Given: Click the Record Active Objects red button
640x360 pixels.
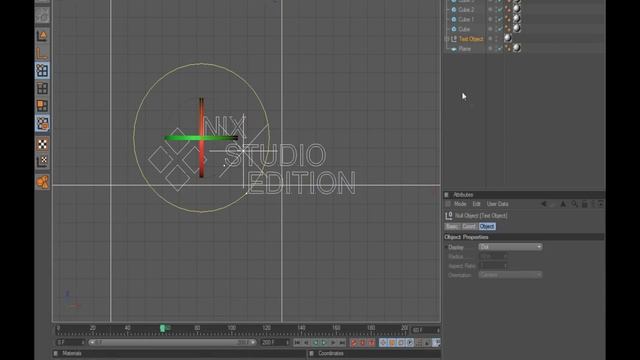Looking at the screenshot, I should tap(353, 342).
